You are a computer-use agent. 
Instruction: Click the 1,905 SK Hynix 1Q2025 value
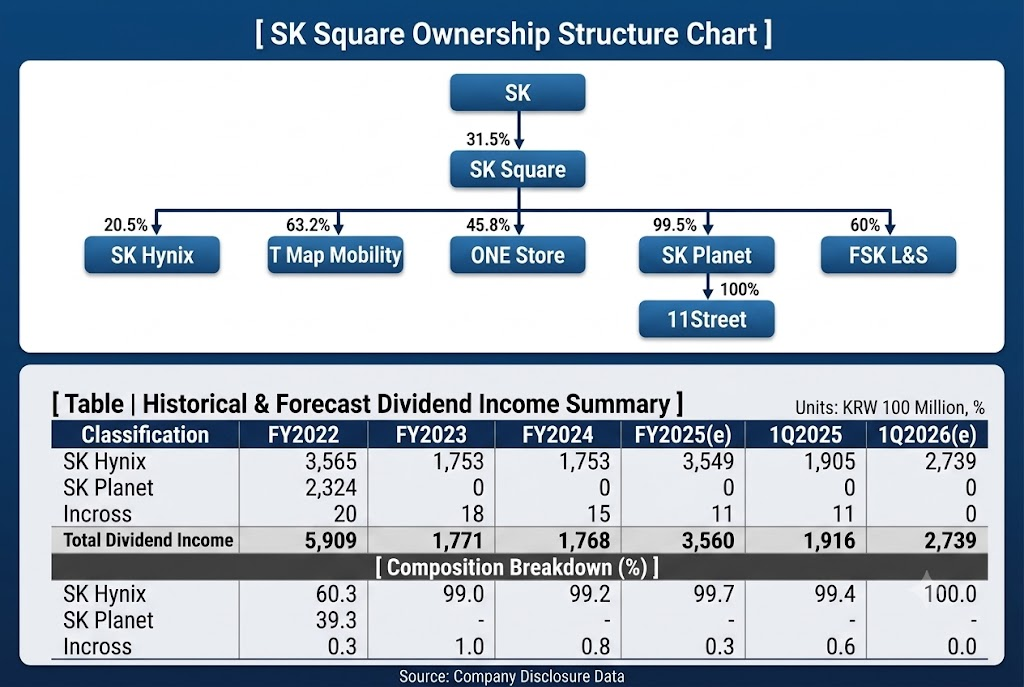[829, 462]
